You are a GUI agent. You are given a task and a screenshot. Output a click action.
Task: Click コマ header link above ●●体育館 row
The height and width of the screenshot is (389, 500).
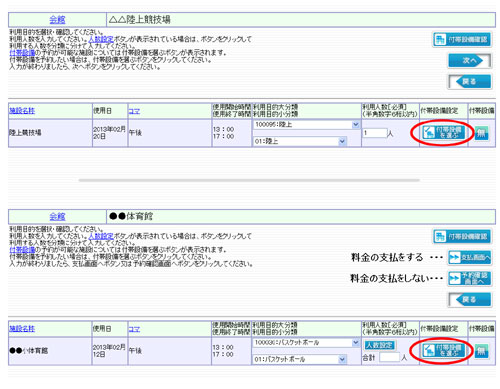(x=134, y=329)
